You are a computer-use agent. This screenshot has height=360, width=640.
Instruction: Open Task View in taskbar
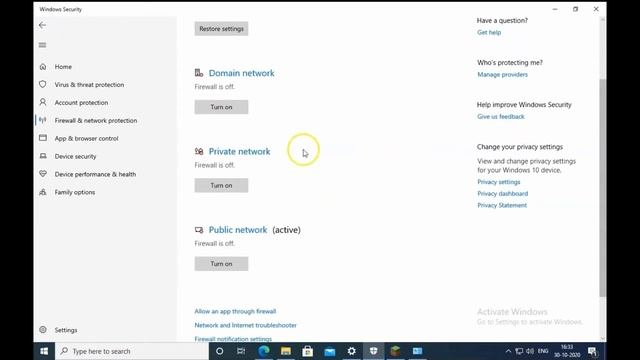(x=241, y=351)
